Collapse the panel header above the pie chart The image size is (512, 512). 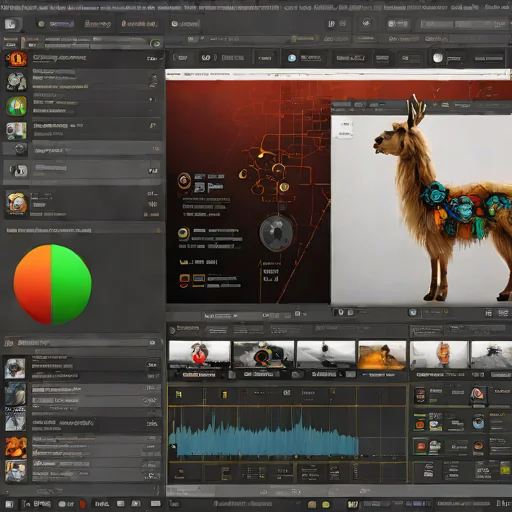[x=83, y=230]
